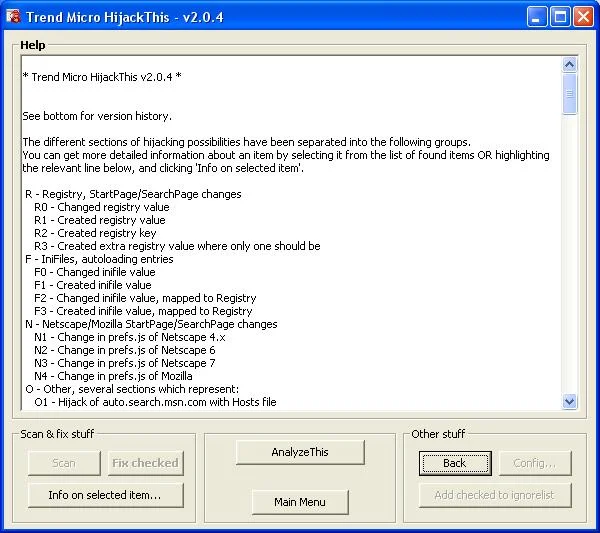Select line 'N1 - Change in prefs.js of Netscape 4.x'
Screen dimensions: 600x533
pyautogui.click(x=130, y=337)
